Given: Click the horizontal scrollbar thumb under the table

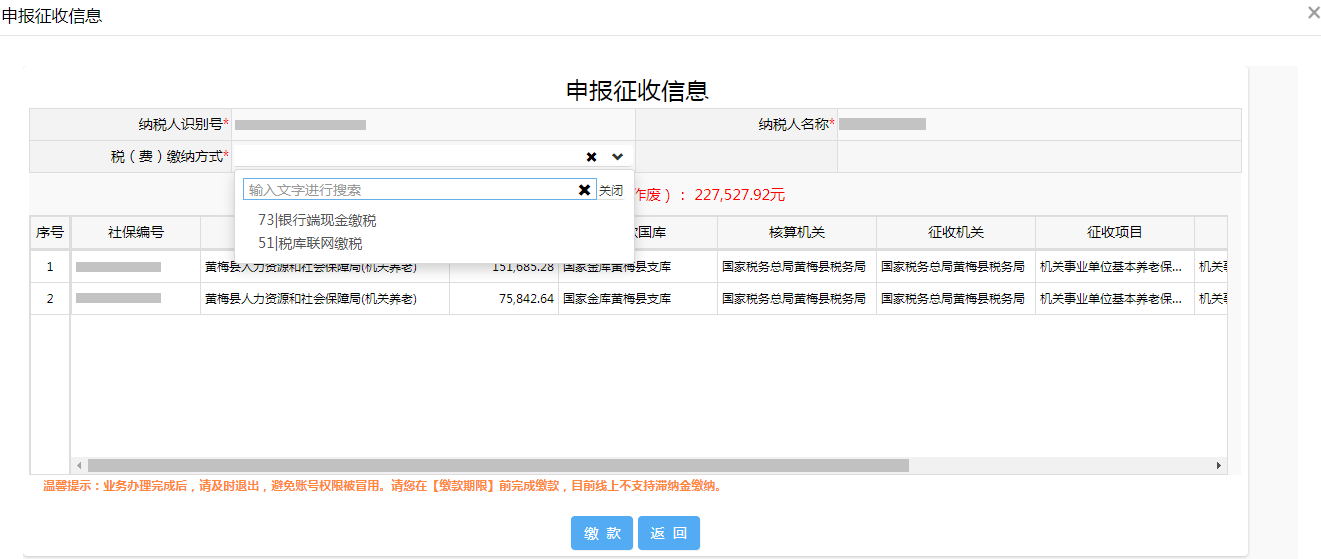Looking at the screenshot, I should point(498,466).
